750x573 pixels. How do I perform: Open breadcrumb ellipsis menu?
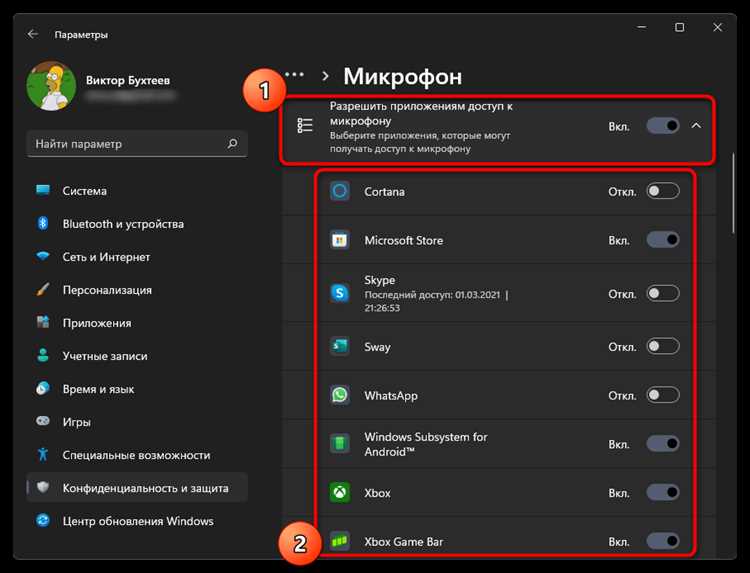pos(295,75)
